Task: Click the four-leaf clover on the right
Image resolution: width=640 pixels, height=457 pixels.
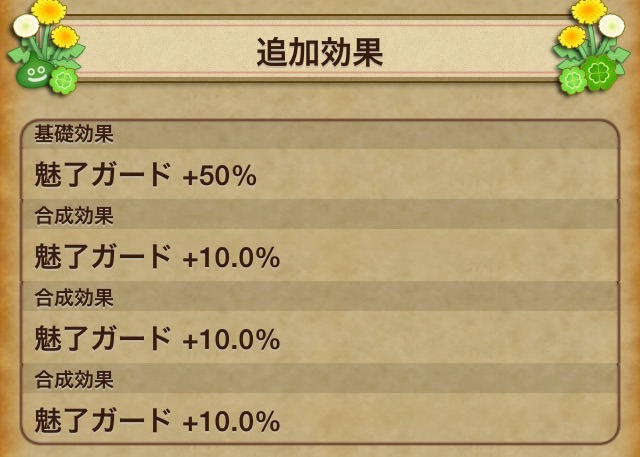Action: click(598, 73)
